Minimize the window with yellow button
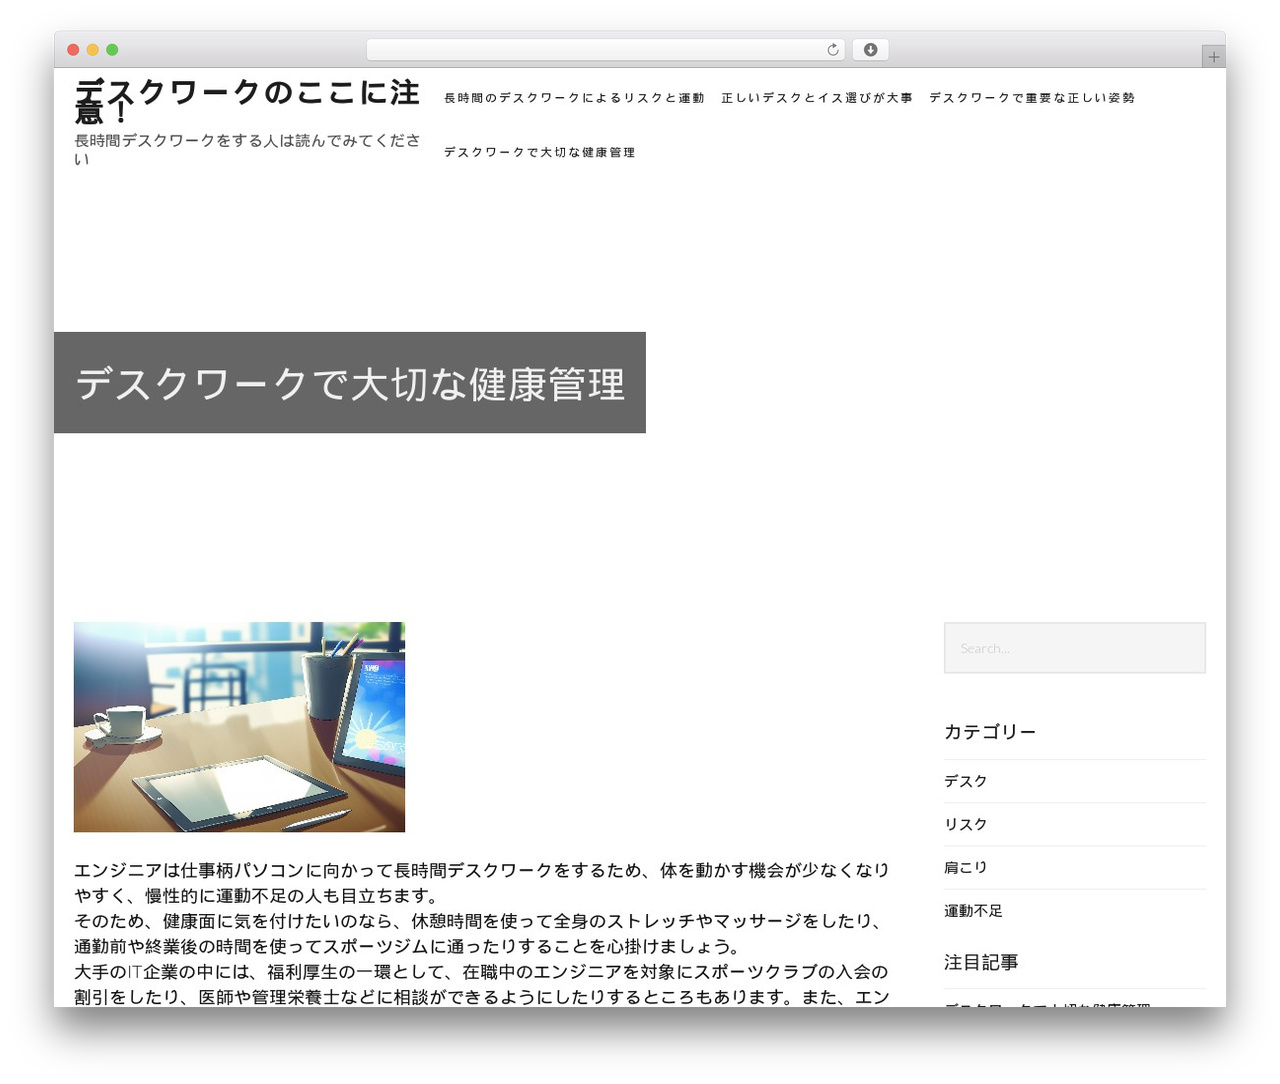1280x1084 pixels. (93, 50)
